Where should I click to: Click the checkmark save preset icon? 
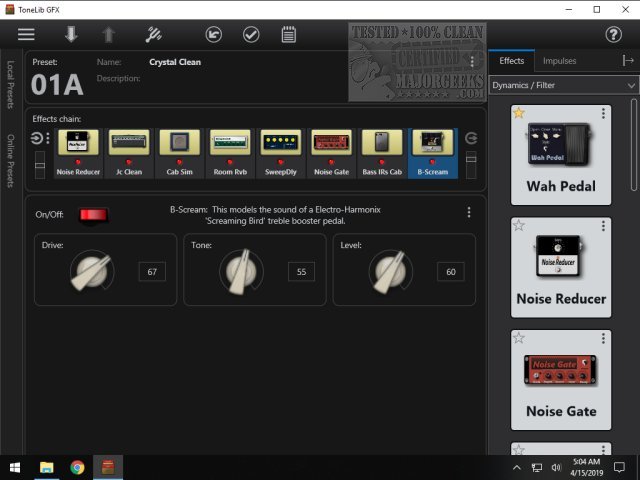coord(251,34)
